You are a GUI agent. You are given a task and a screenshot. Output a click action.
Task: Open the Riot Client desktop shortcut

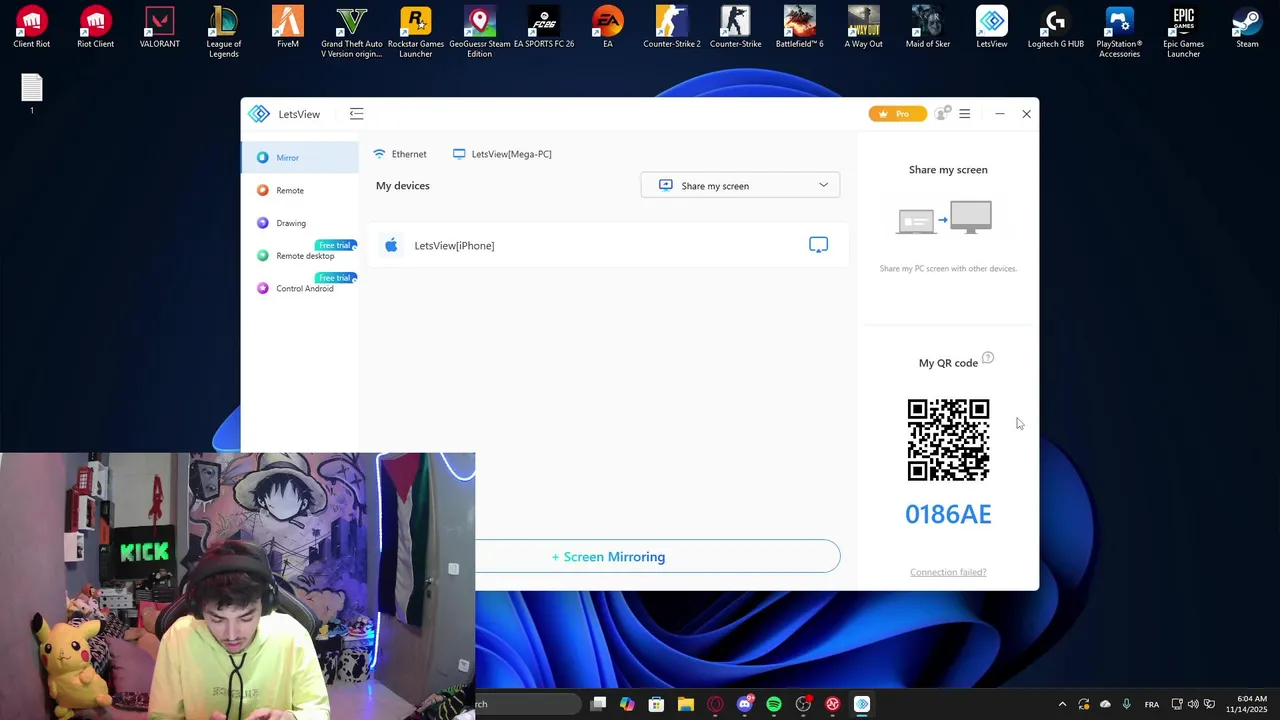(96, 28)
